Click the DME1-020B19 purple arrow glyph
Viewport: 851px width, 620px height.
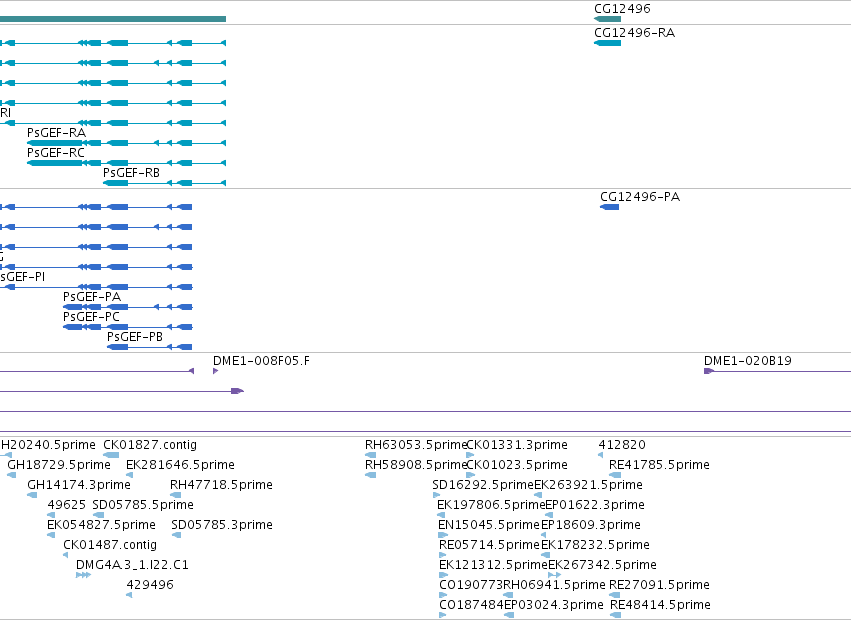point(709,371)
